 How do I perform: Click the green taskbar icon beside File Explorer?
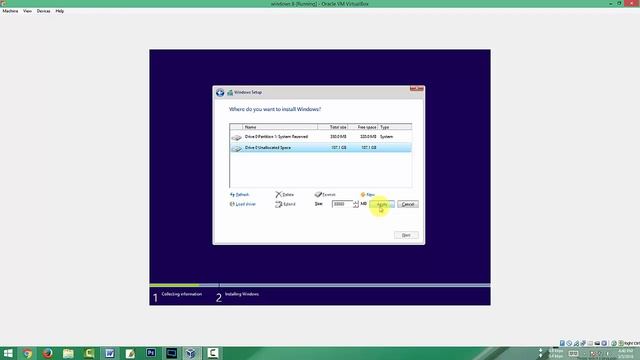pos(89,353)
